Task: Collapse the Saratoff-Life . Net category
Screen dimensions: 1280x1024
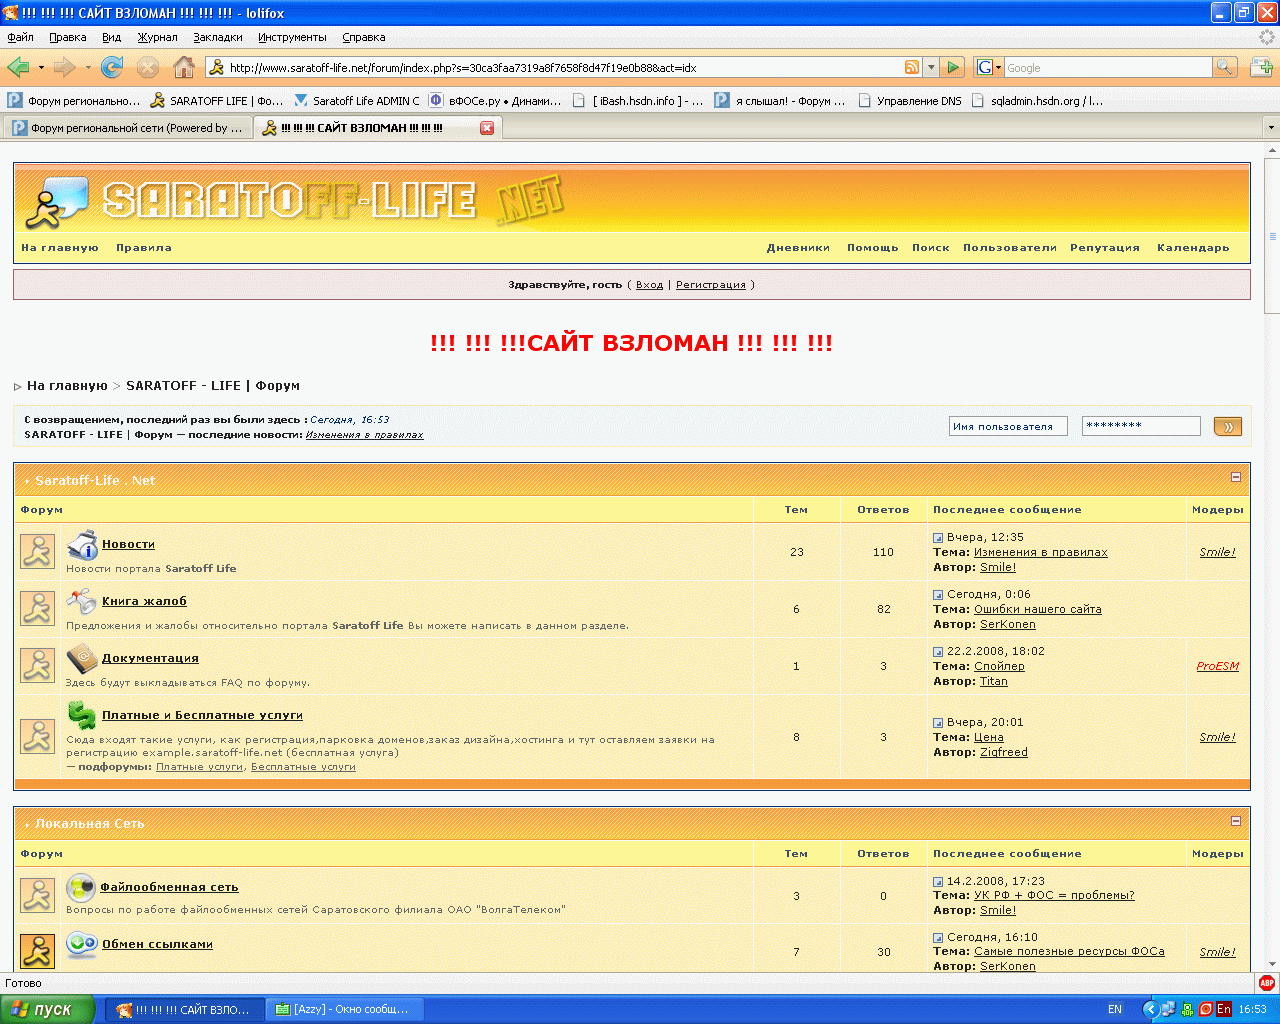Action: (x=1236, y=478)
